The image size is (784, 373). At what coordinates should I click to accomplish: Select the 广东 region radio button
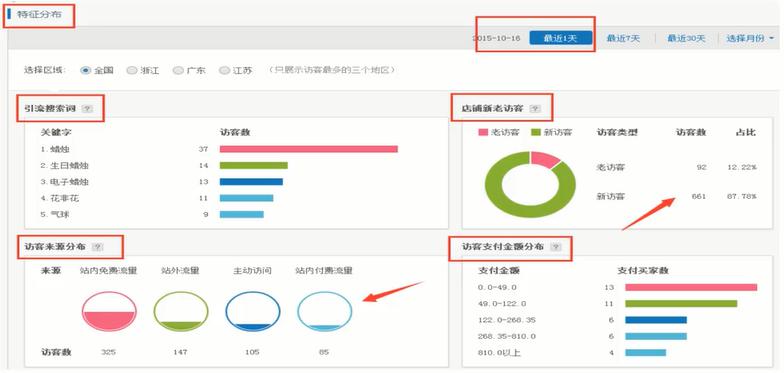coord(178,70)
